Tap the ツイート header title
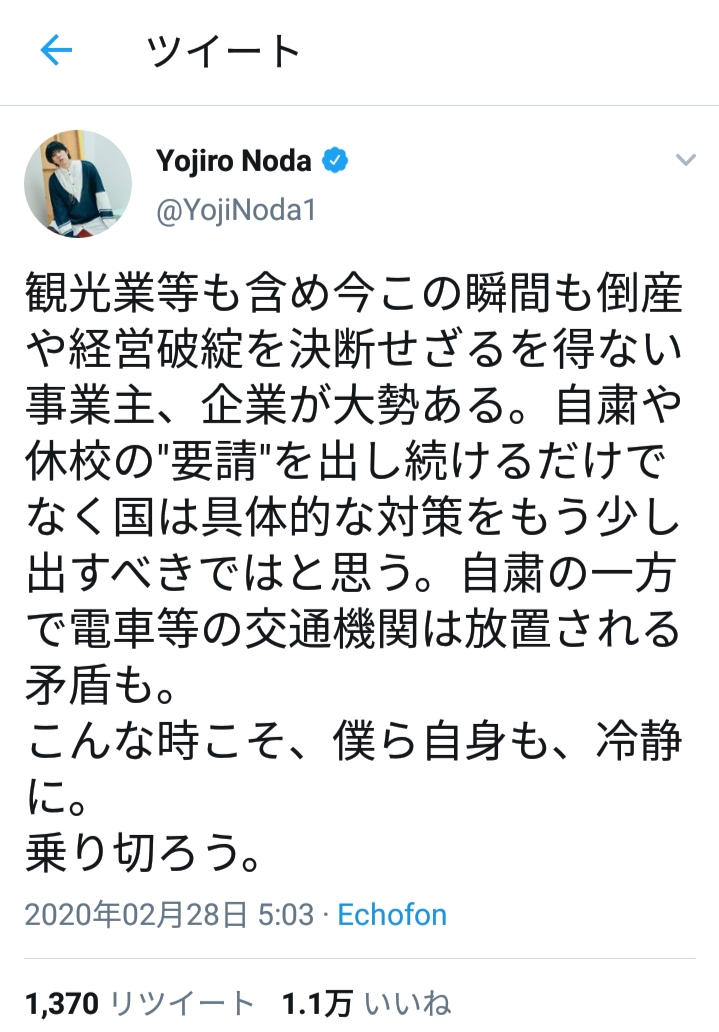719x1032 pixels. coord(223,51)
